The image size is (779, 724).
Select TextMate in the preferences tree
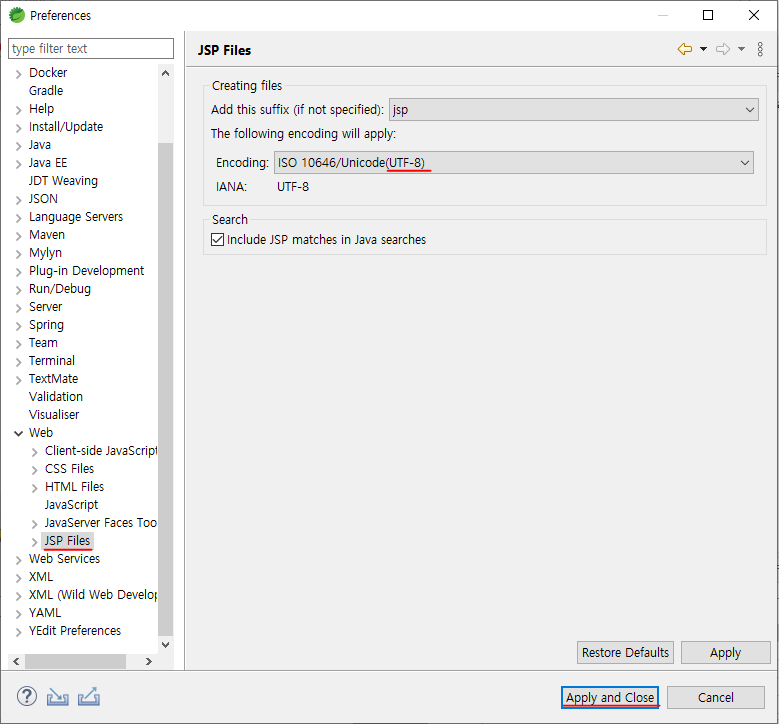pos(53,379)
